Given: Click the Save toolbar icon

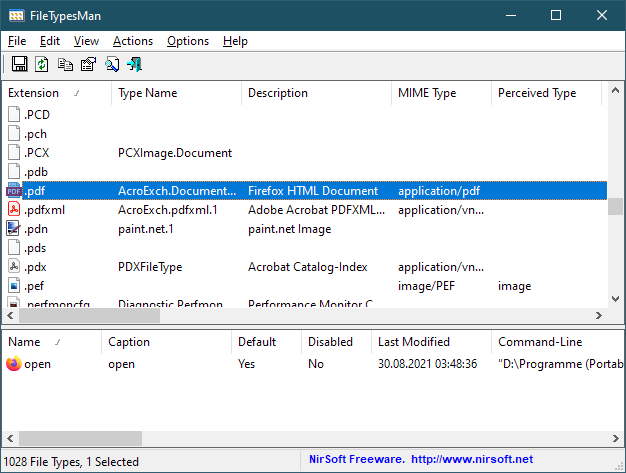Looking at the screenshot, I should [19, 65].
